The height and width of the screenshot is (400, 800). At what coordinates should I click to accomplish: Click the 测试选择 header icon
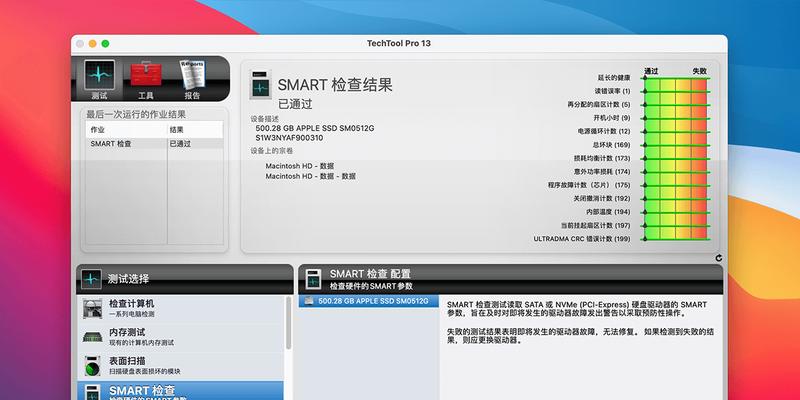[x=91, y=279]
